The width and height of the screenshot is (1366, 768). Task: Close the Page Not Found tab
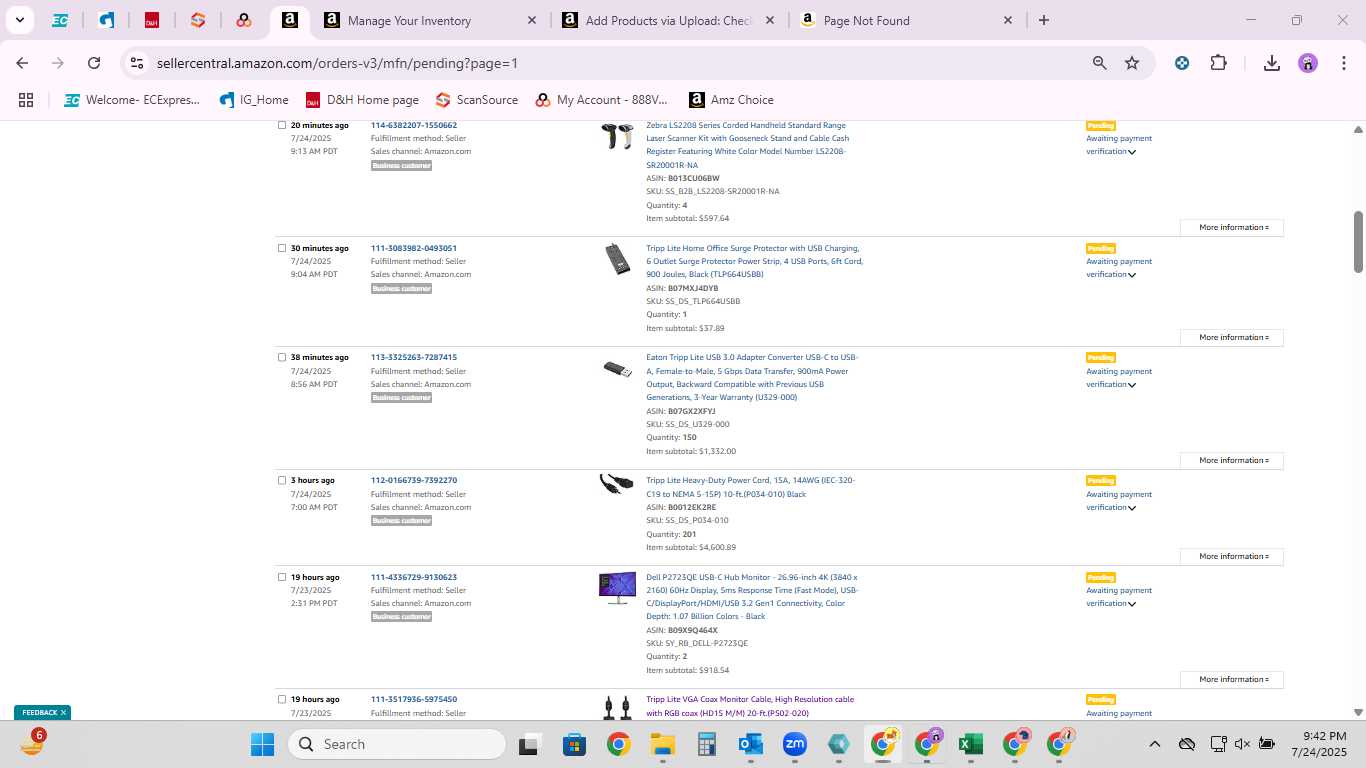point(1008,20)
